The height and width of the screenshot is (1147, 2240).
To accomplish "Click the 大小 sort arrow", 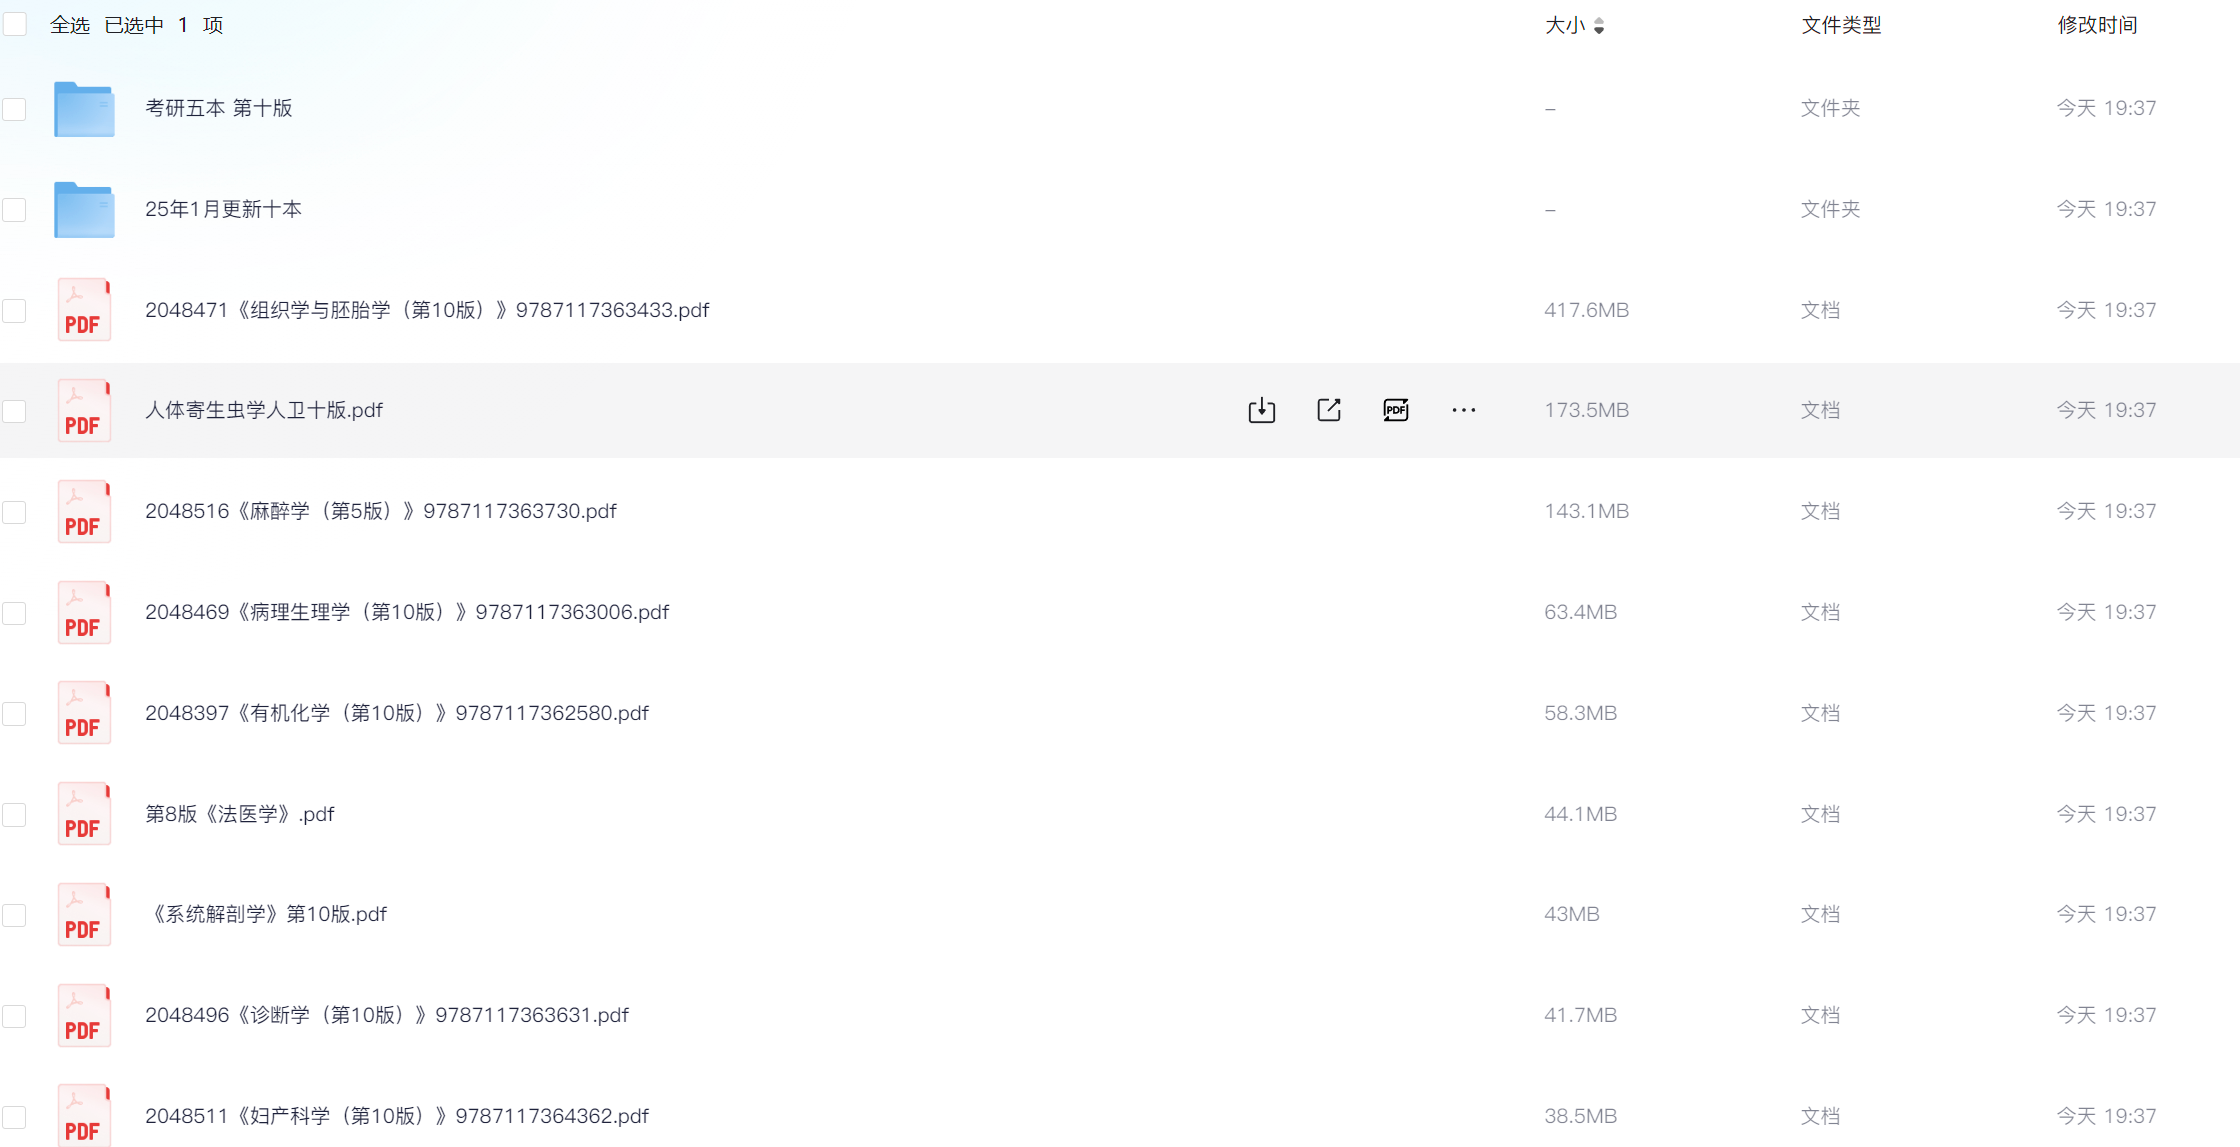I will [1599, 25].
